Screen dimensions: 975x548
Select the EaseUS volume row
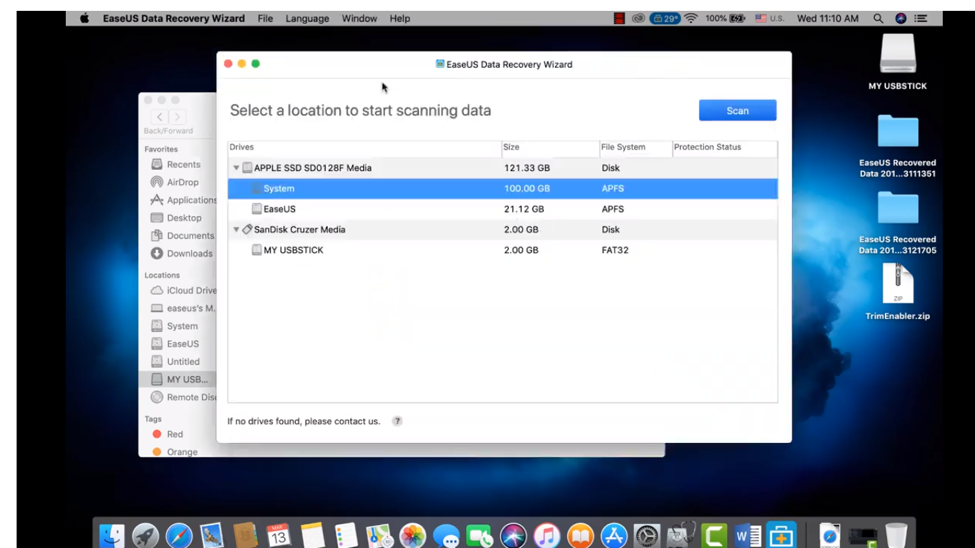(502, 209)
